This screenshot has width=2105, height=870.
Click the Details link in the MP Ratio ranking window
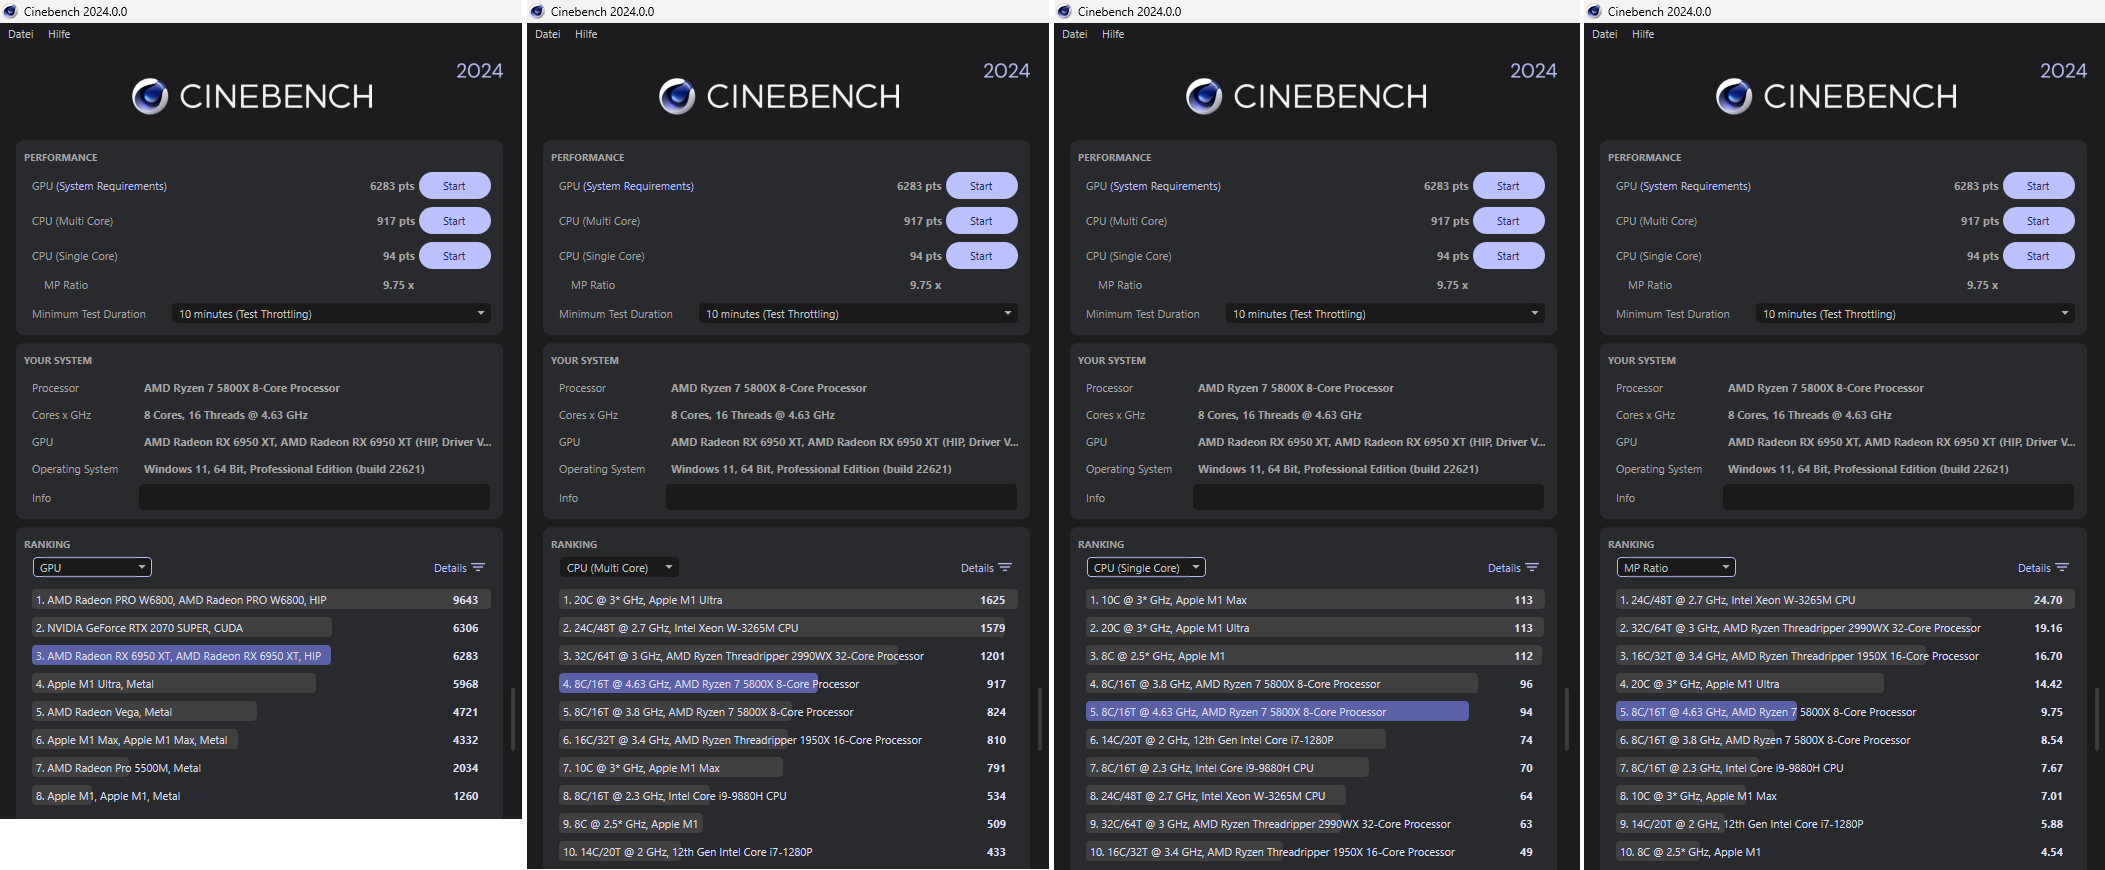pyautogui.click(x=2034, y=568)
